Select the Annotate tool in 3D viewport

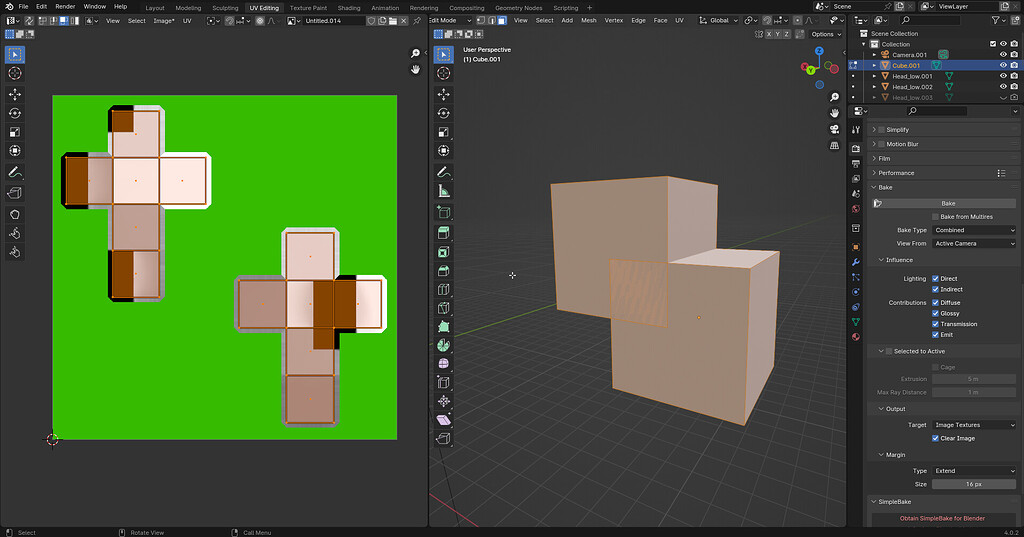(x=443, y=172)
